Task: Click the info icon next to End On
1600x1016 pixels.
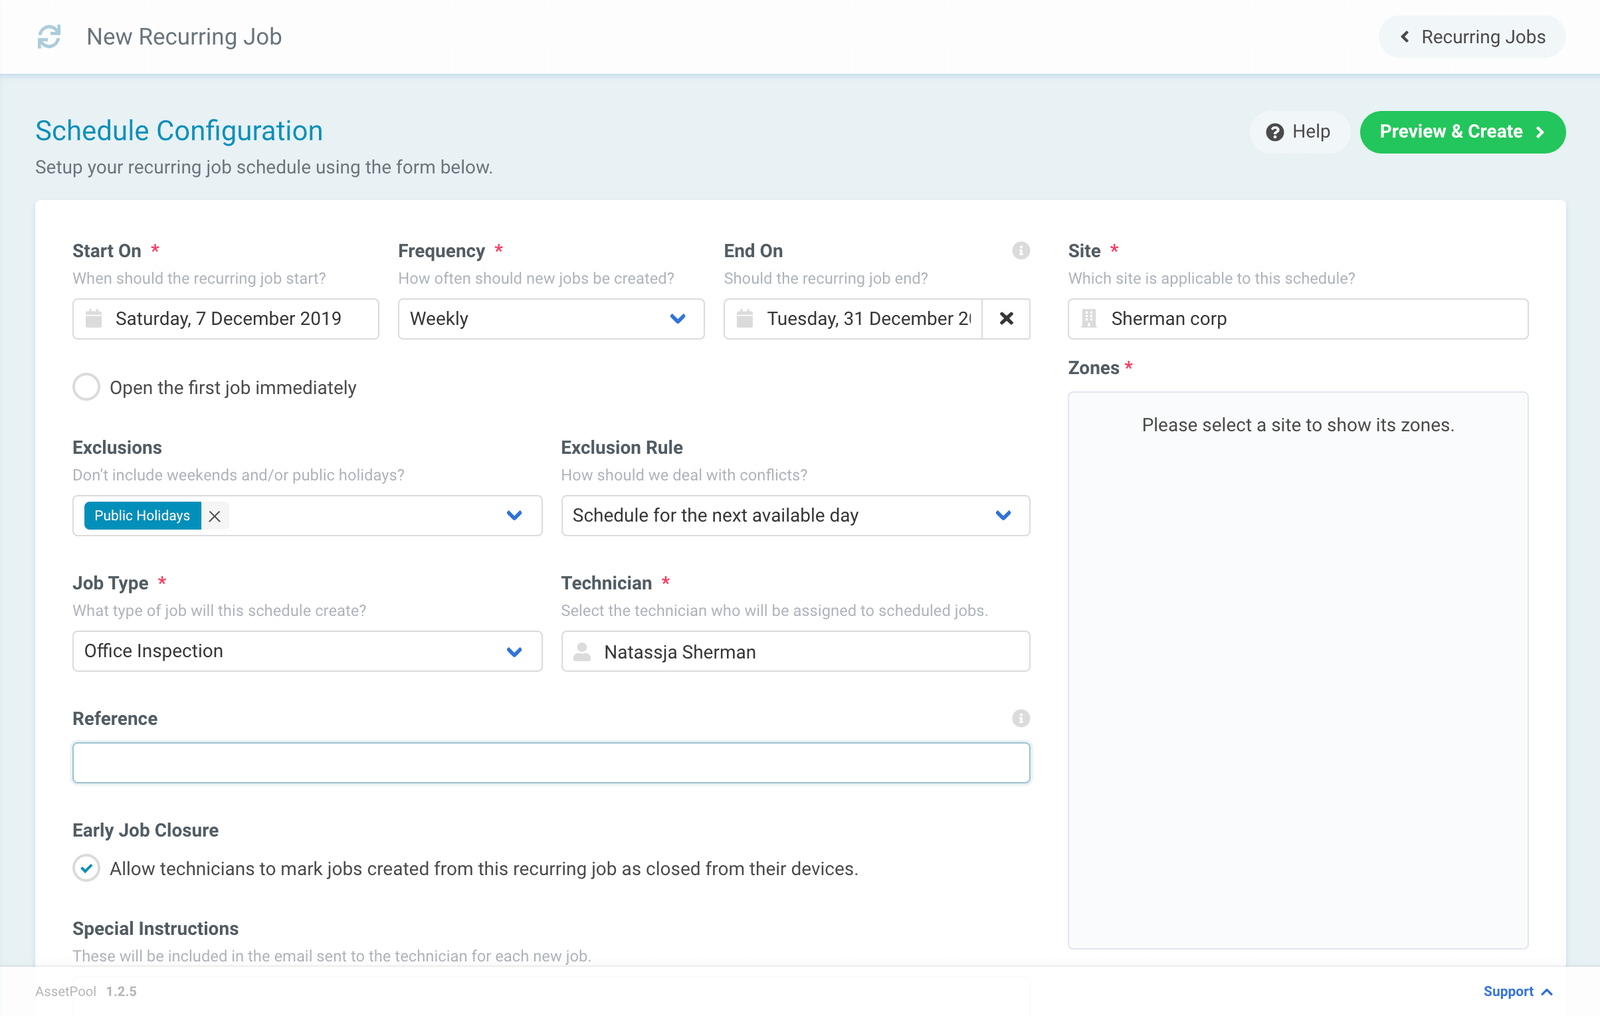Action: [1021, 251]
